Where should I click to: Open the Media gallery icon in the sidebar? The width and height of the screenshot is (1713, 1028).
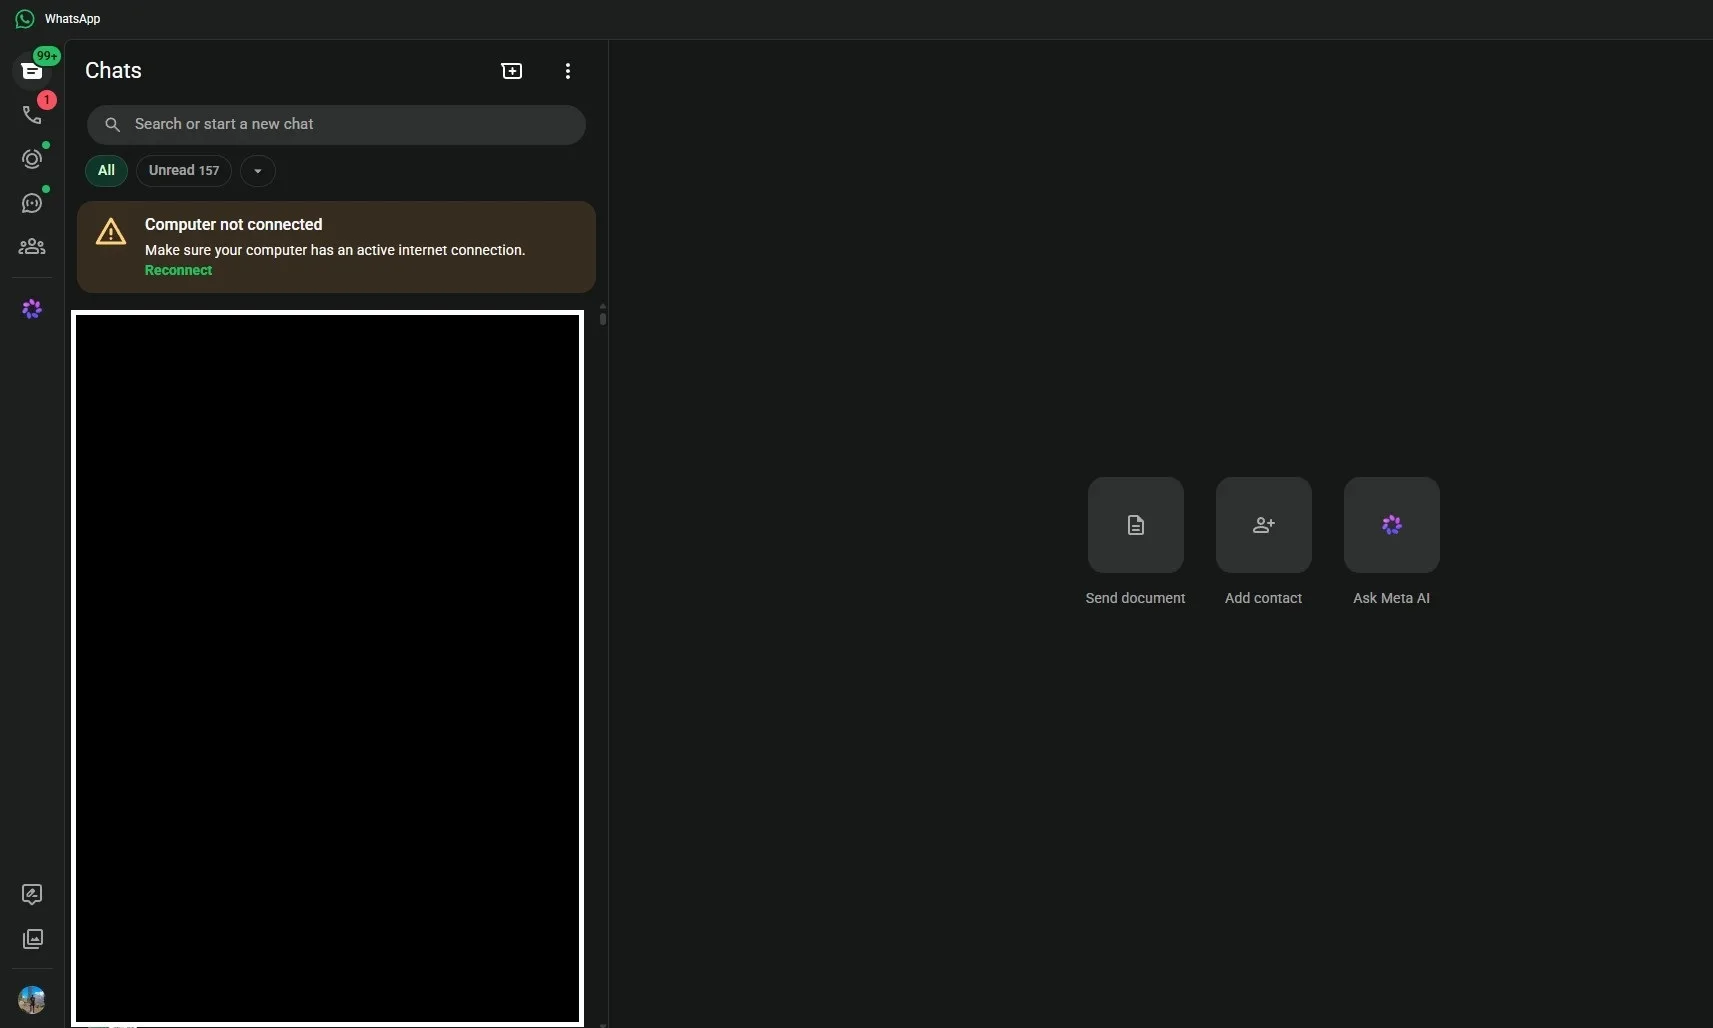32,939
